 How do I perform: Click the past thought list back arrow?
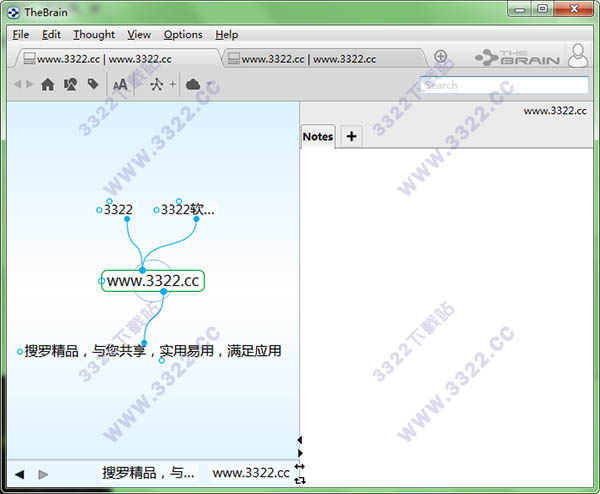(20, 474)
